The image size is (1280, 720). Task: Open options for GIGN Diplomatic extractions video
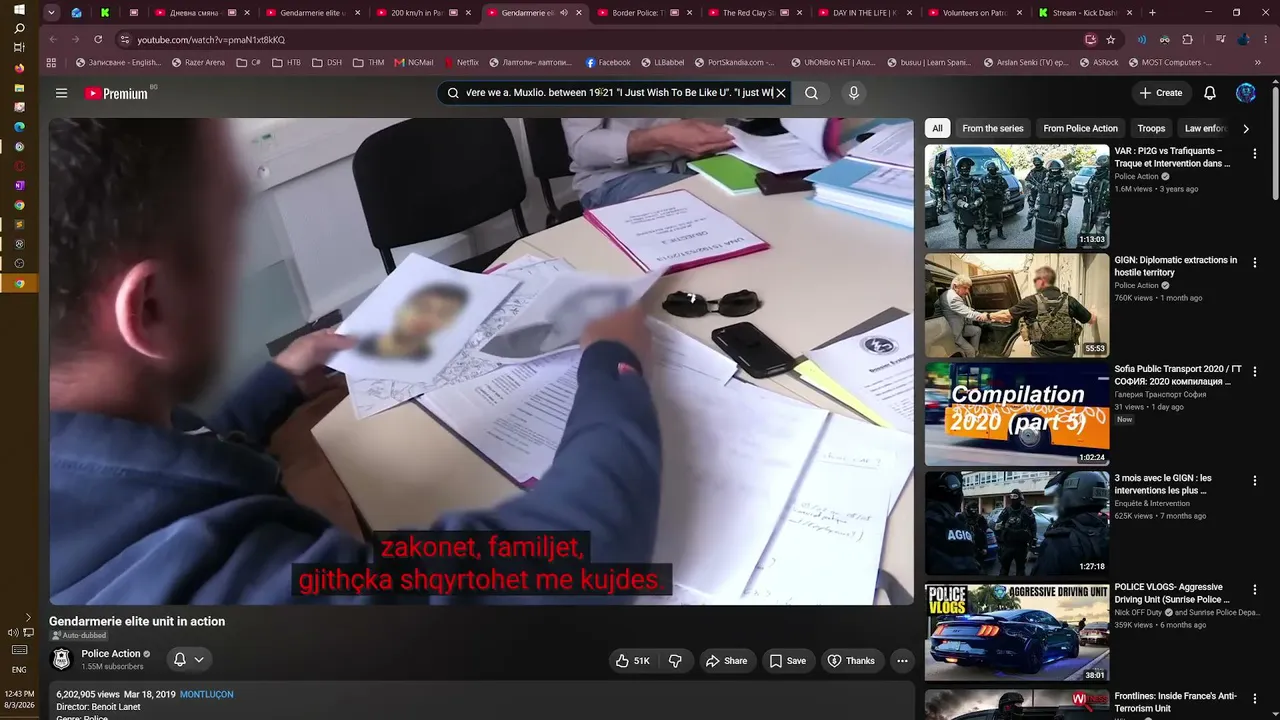click(1254, 263)
